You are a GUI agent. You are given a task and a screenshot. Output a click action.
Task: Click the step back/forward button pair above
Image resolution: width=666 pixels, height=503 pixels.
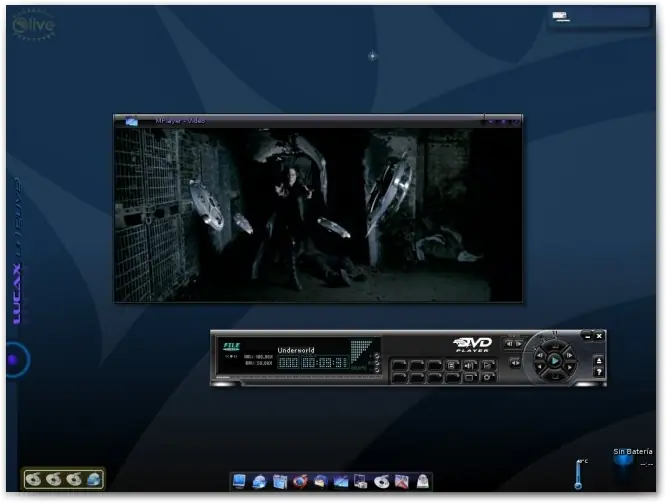point(514,344)
